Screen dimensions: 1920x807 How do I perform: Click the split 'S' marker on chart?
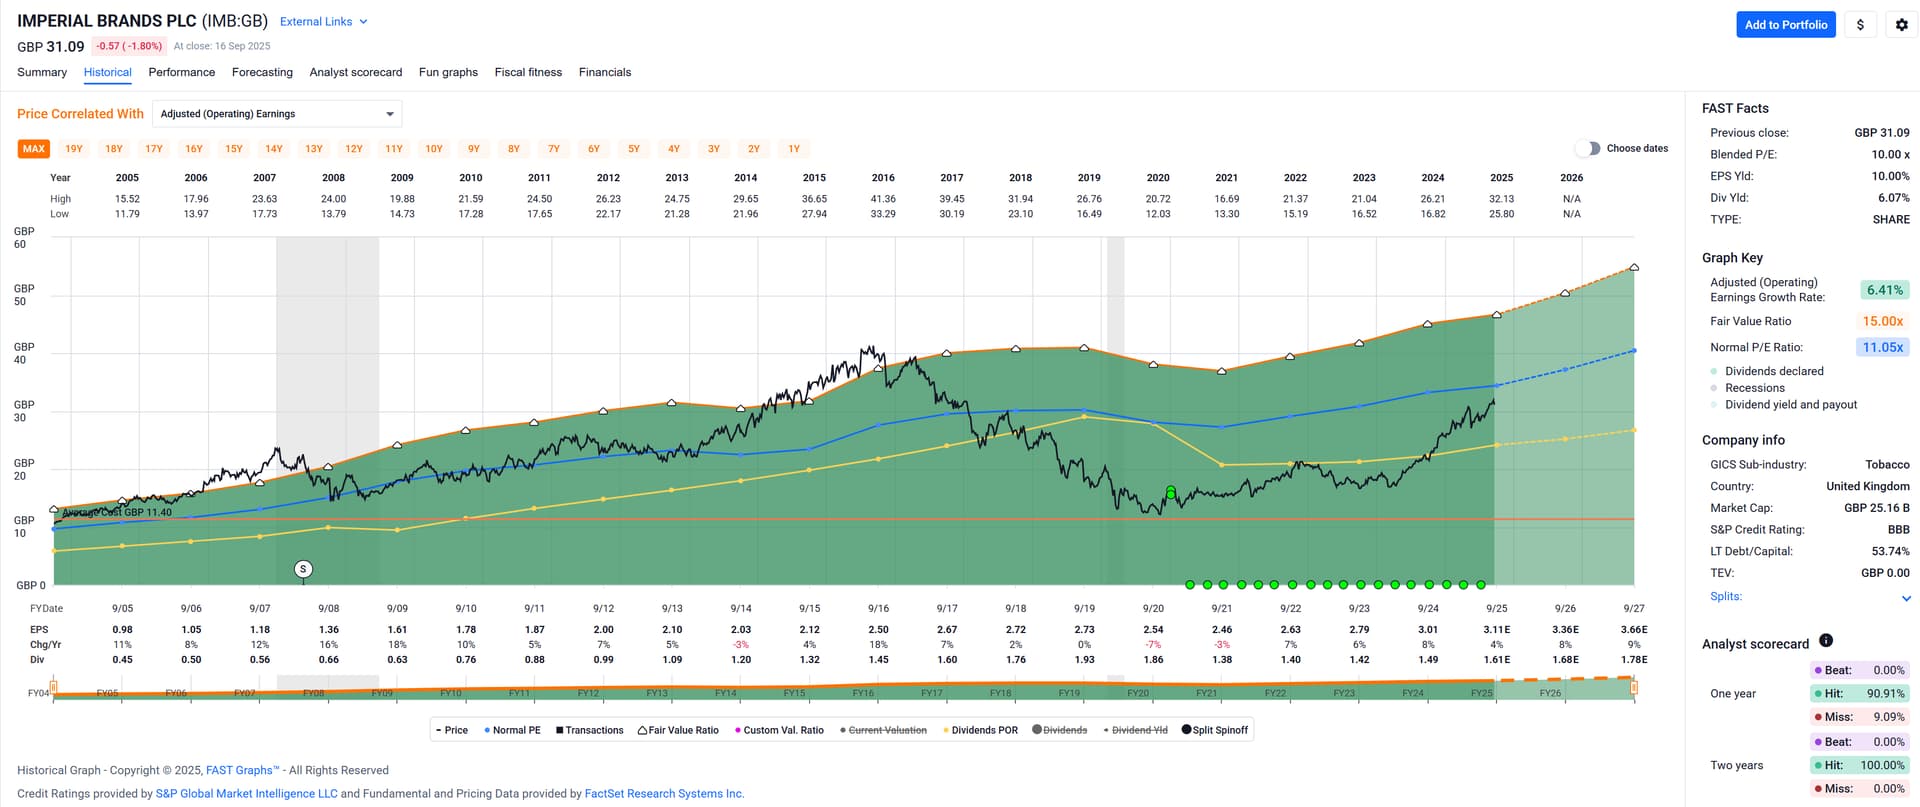[x=303, y=569]
